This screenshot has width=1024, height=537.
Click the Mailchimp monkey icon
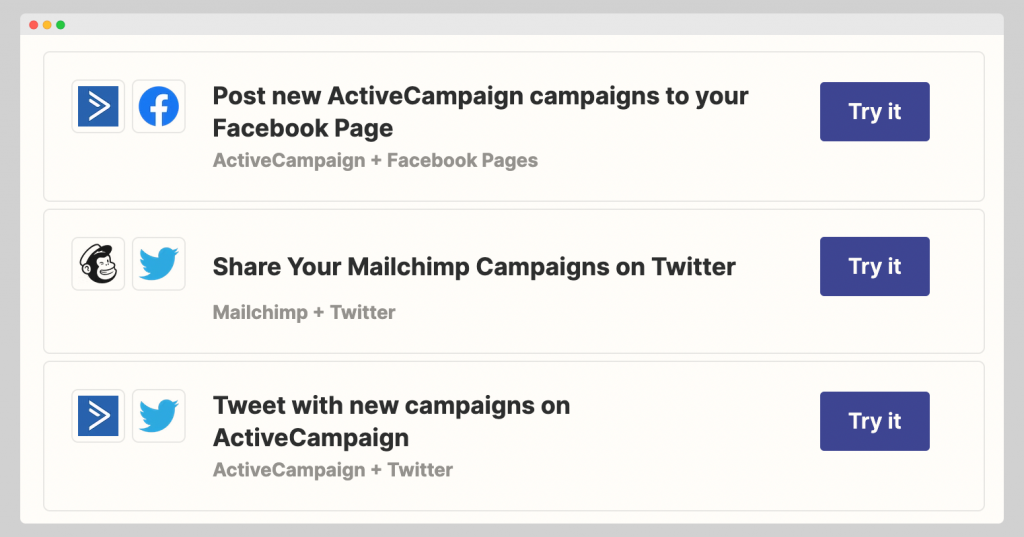(x=98, y=264)
